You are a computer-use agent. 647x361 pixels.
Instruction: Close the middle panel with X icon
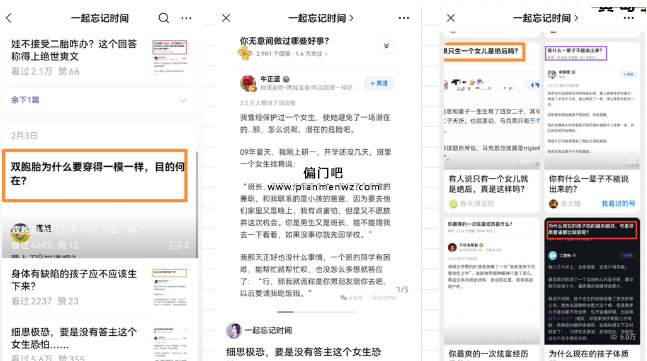click(226, 18)
